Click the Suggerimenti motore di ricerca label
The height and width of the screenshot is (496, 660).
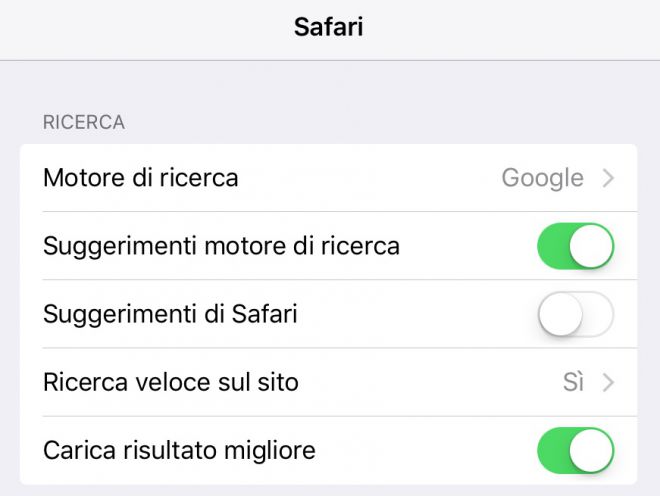pyautogui.click(x=221, y=246)
